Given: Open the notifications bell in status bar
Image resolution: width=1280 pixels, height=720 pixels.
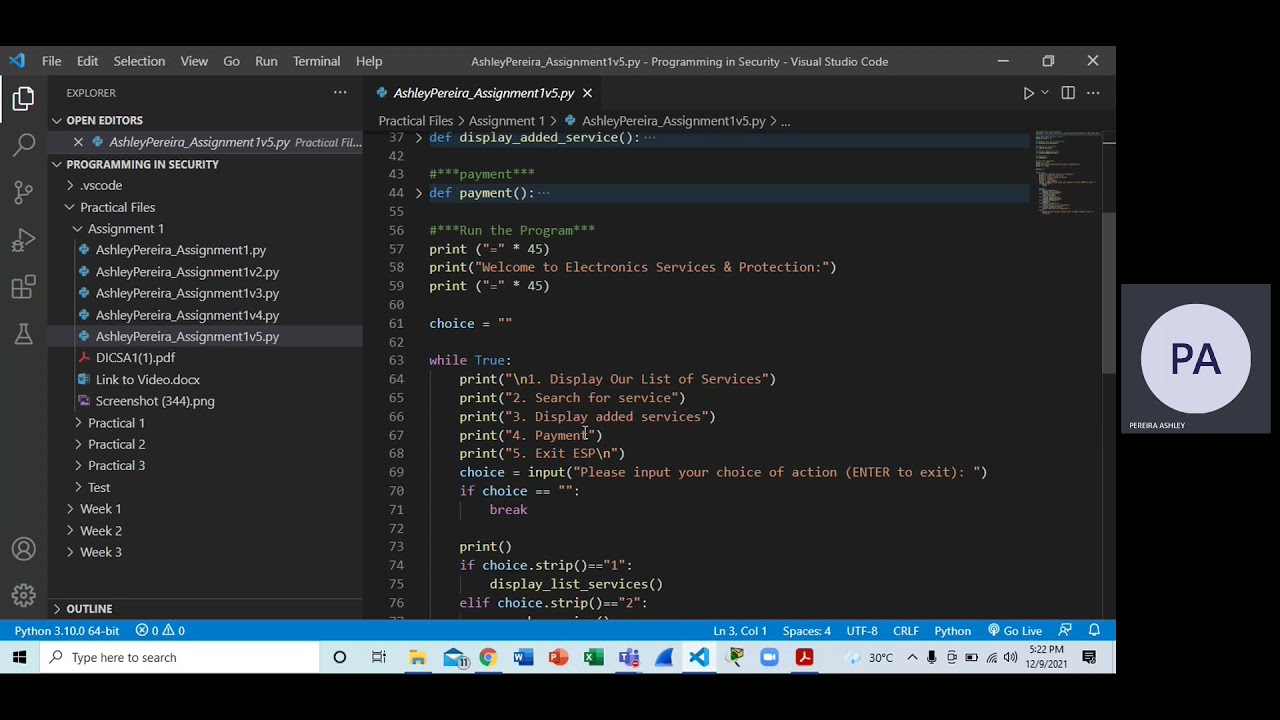Looking at the screenshot, I should pos(1095,631).
